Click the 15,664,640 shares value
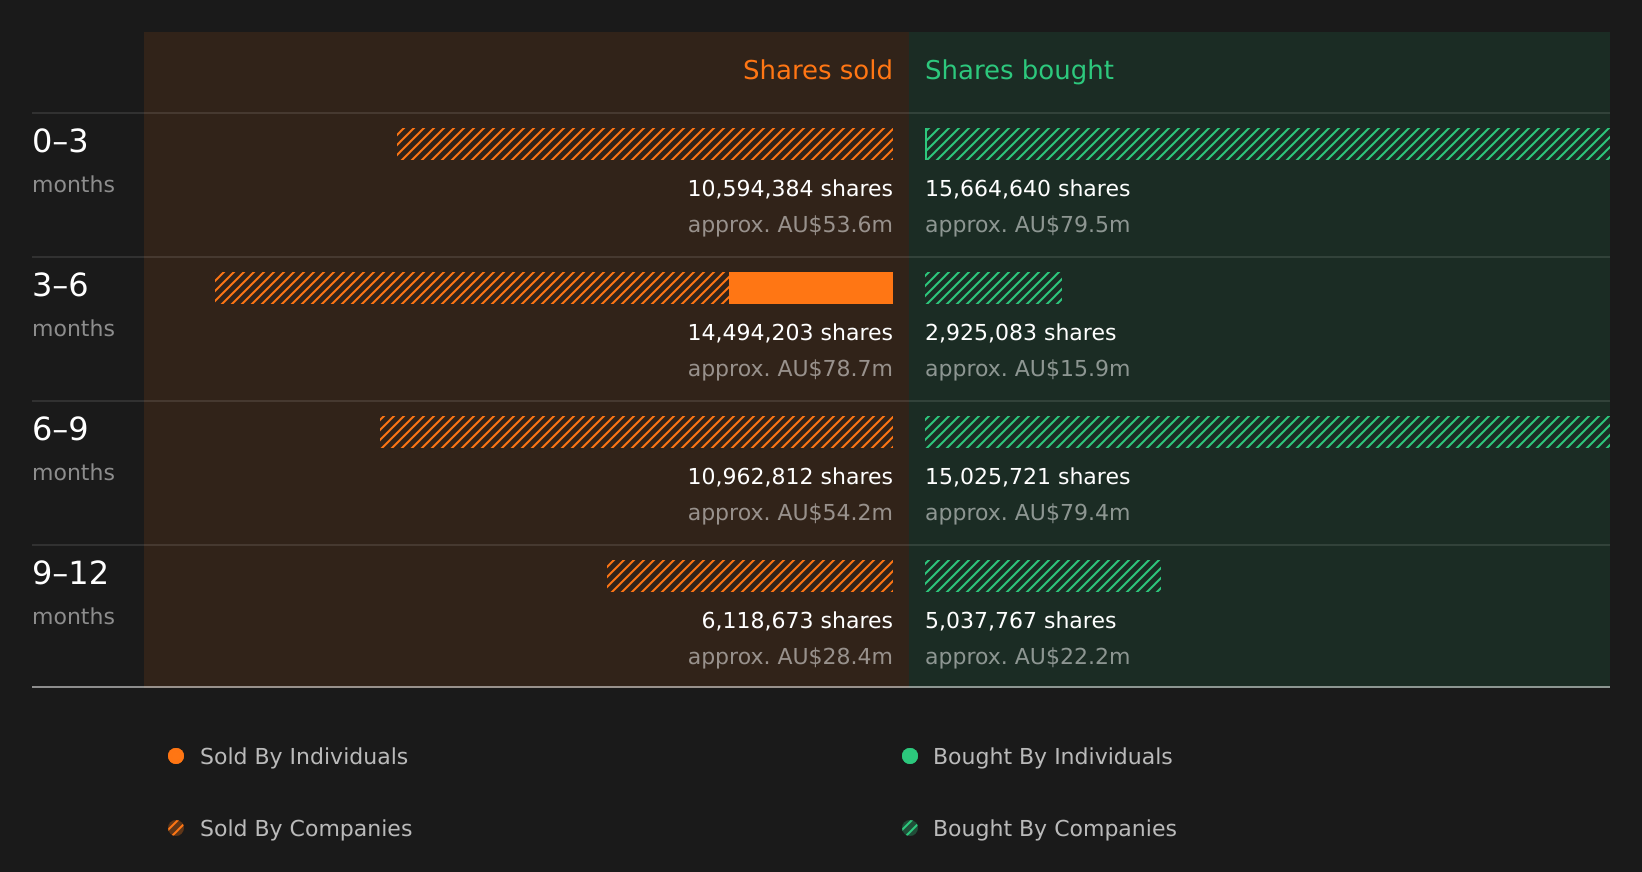This screenshot has height=872, width=1642. (x=1027, y=189)
